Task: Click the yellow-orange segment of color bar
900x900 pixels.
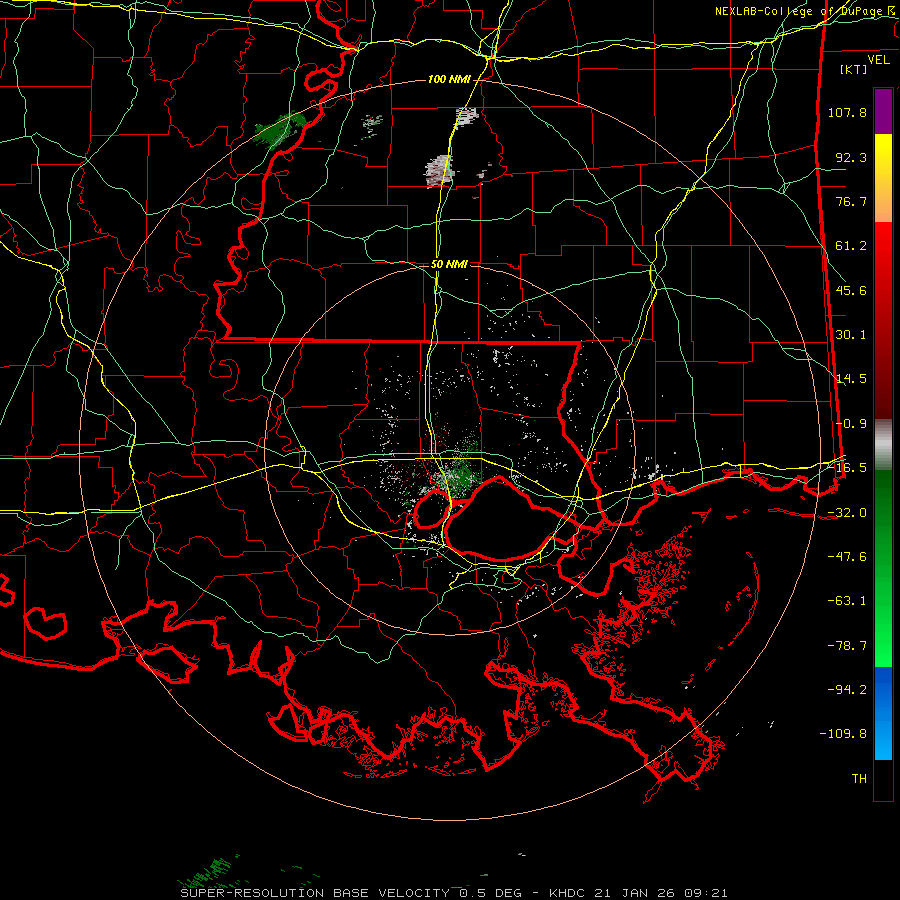Action: click(883, 178)
